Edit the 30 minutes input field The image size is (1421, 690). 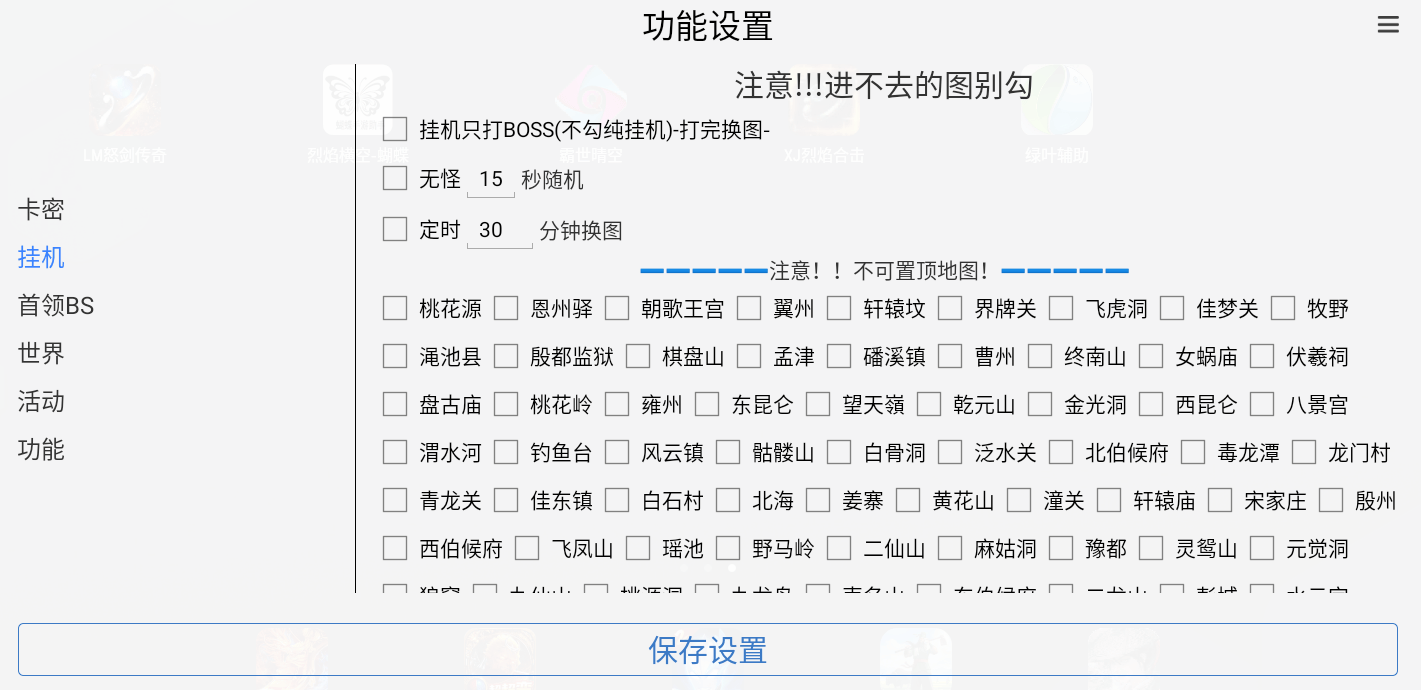[500, 231]
